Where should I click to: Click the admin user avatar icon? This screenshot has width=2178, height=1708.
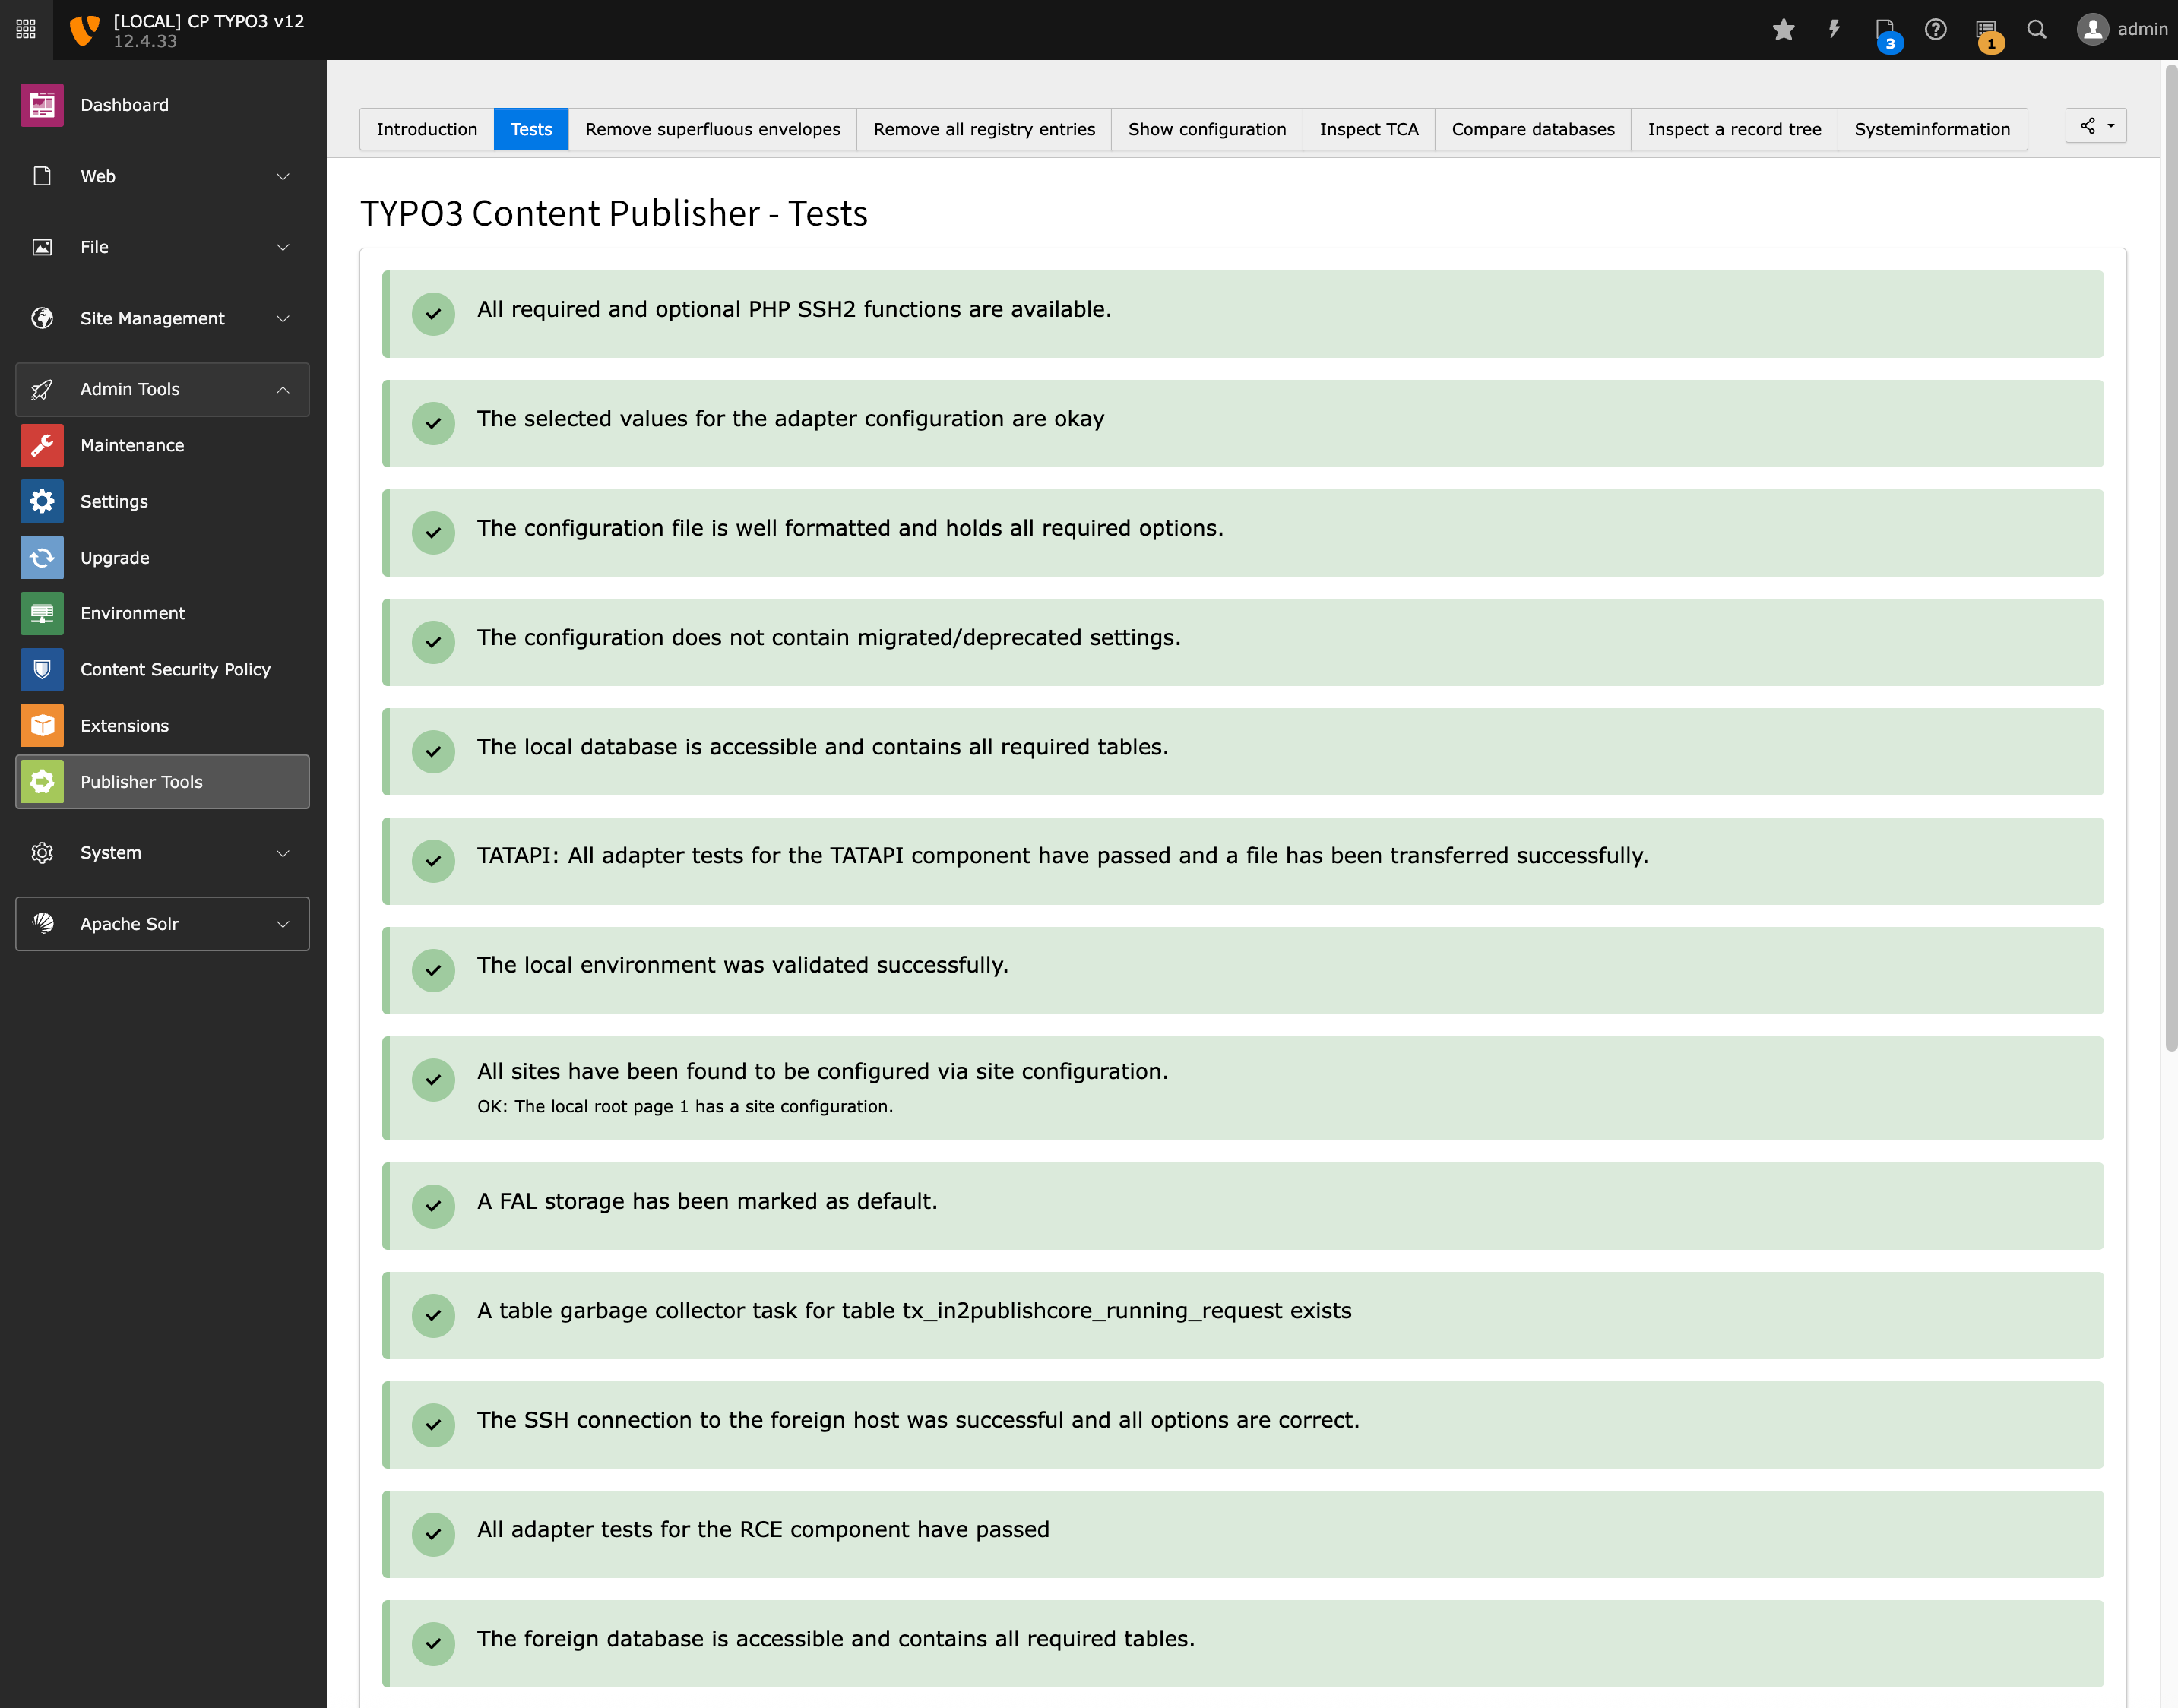click(2092, 29)
